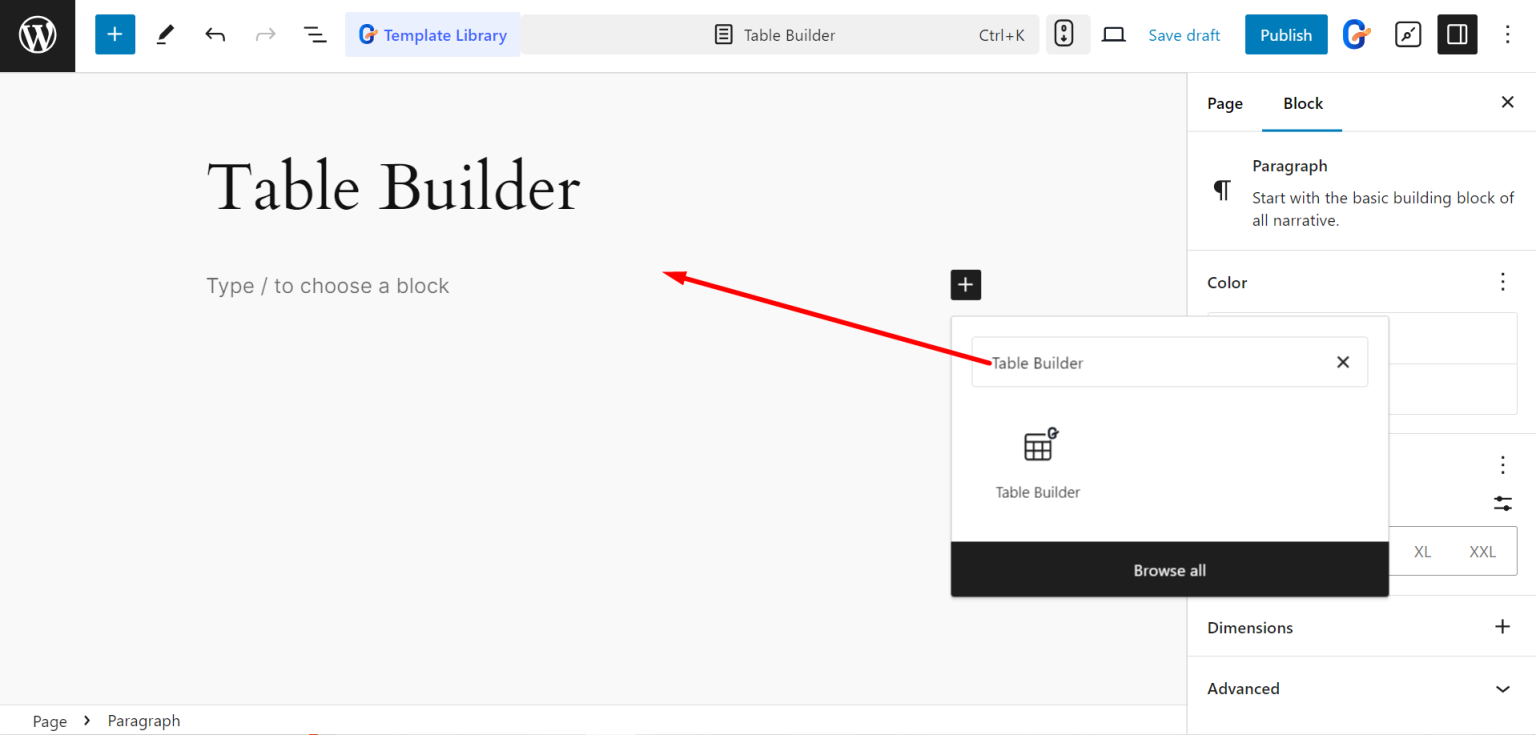Toggle the mobile preview view
This screenshot has height=735, width=1536.
[x=1067, y=33]
